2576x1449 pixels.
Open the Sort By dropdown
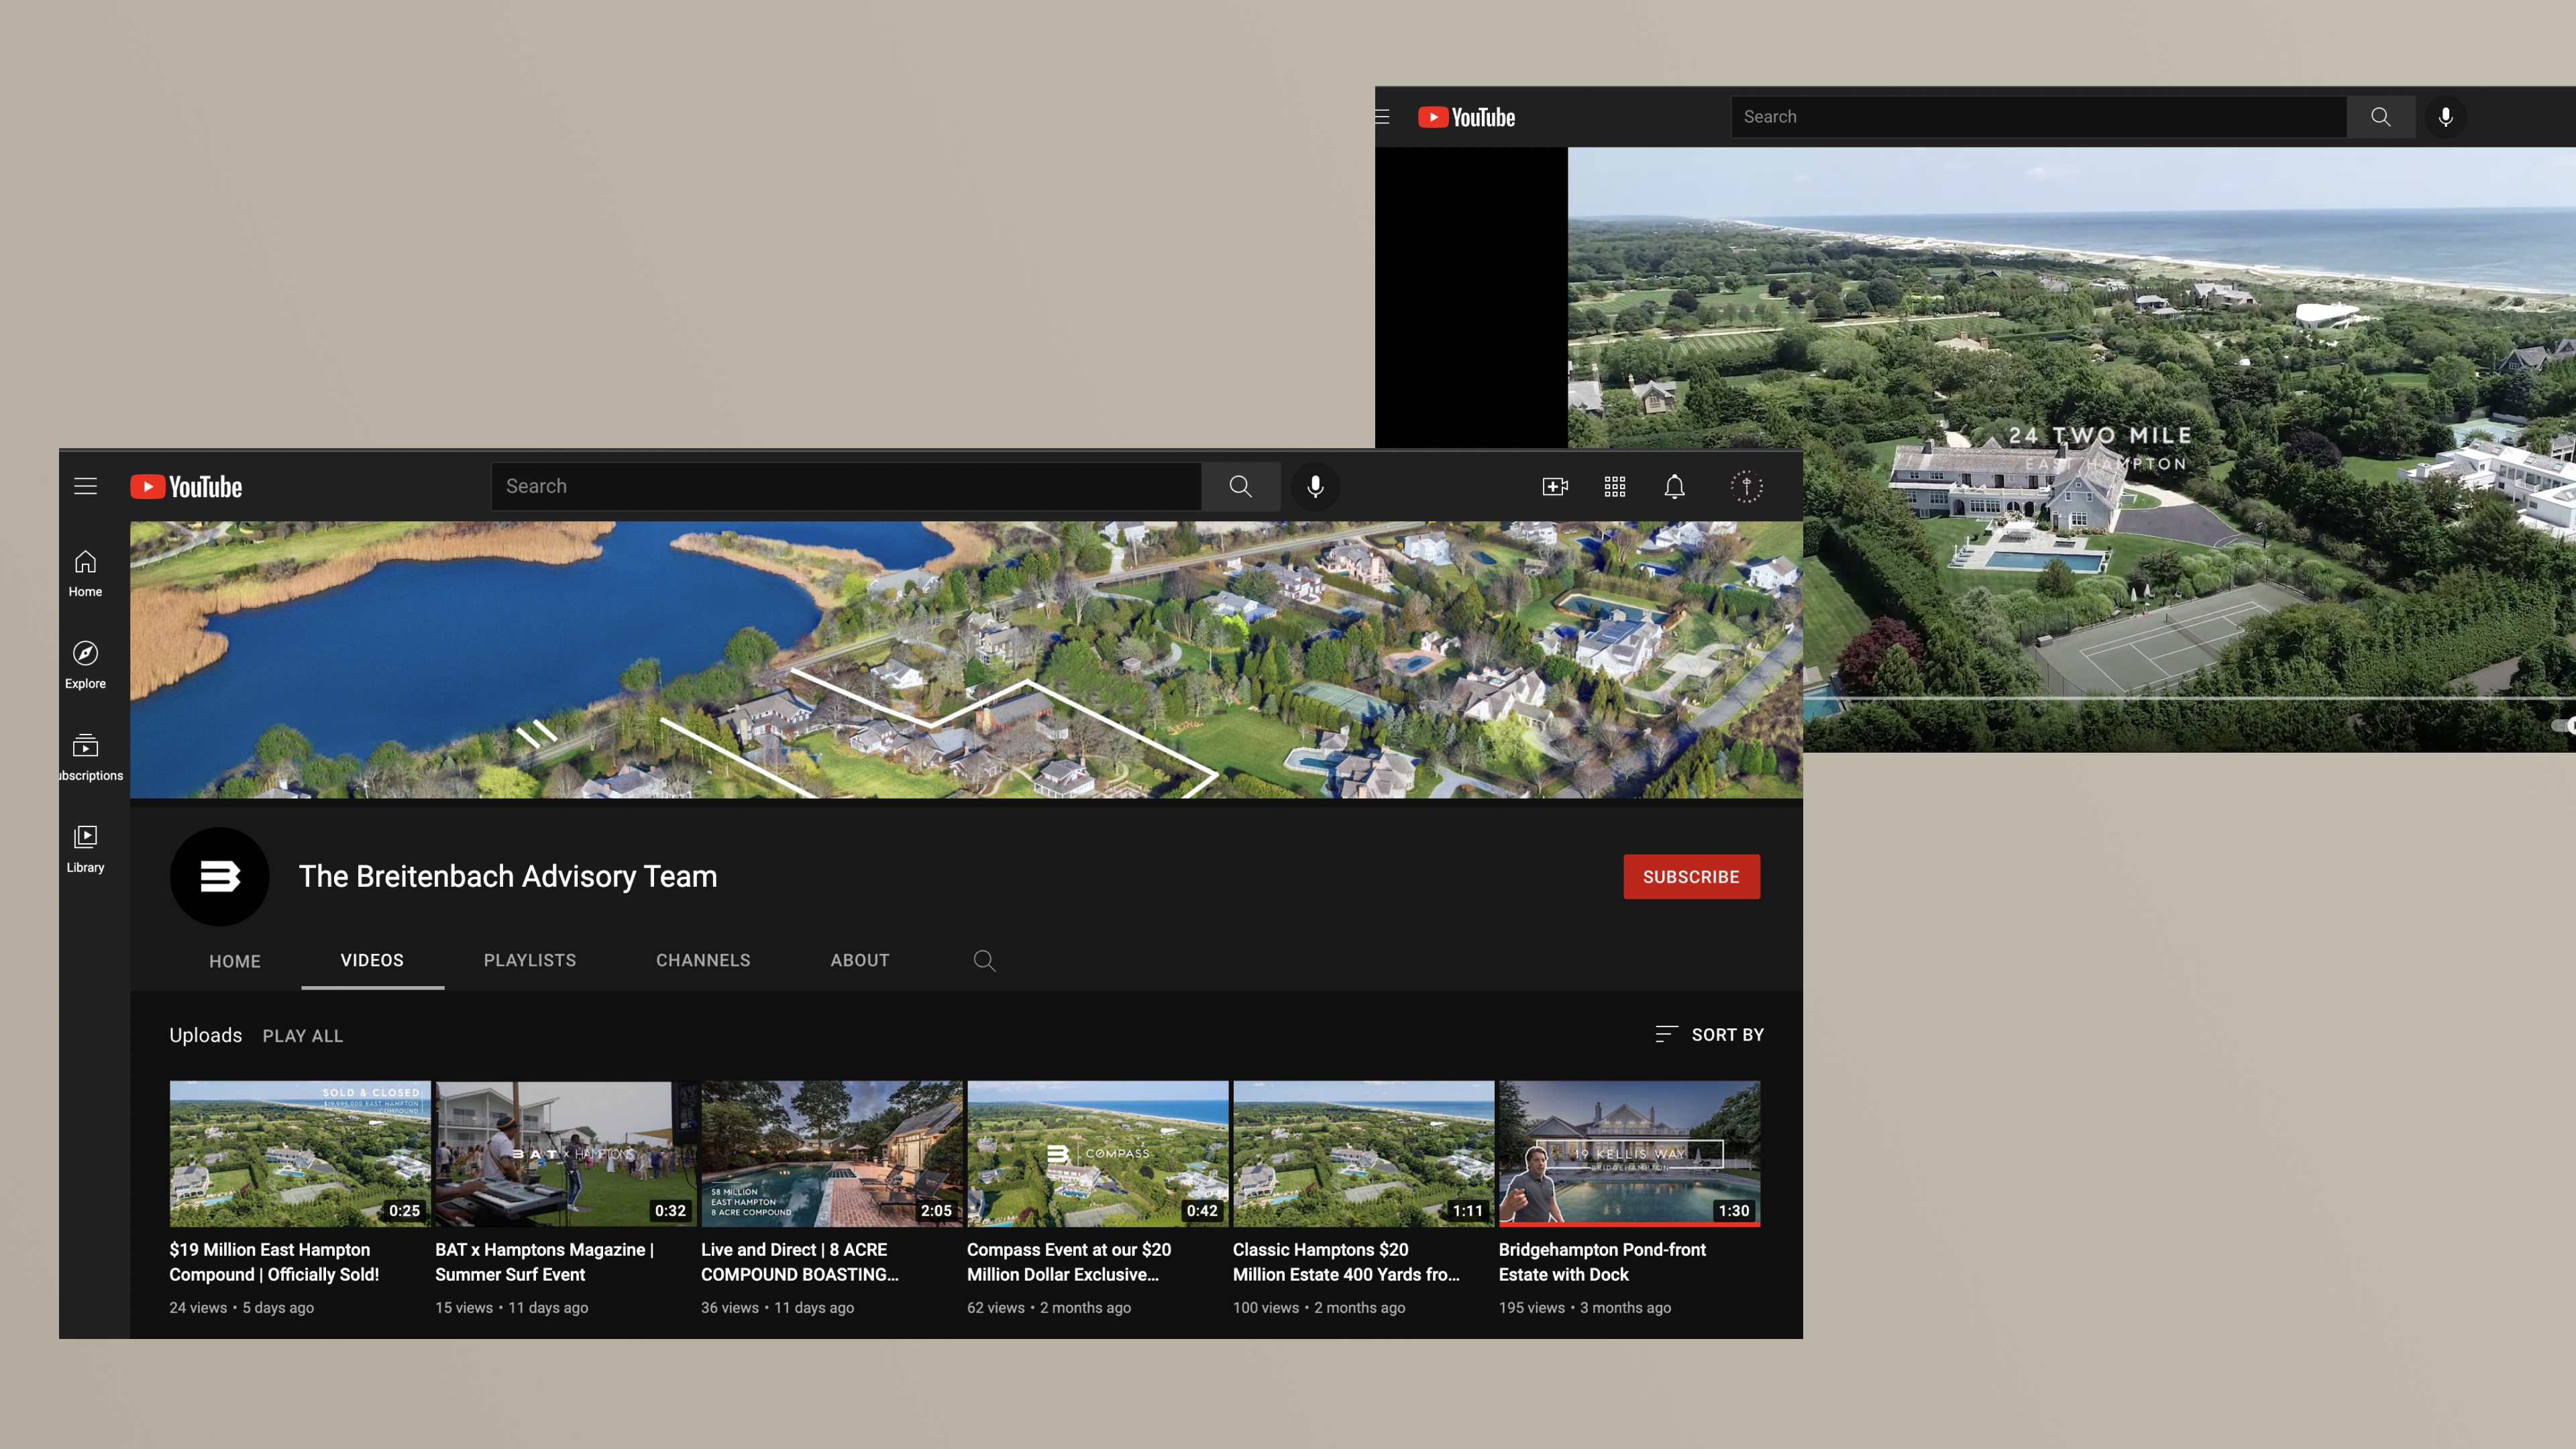point(1709,1034)
